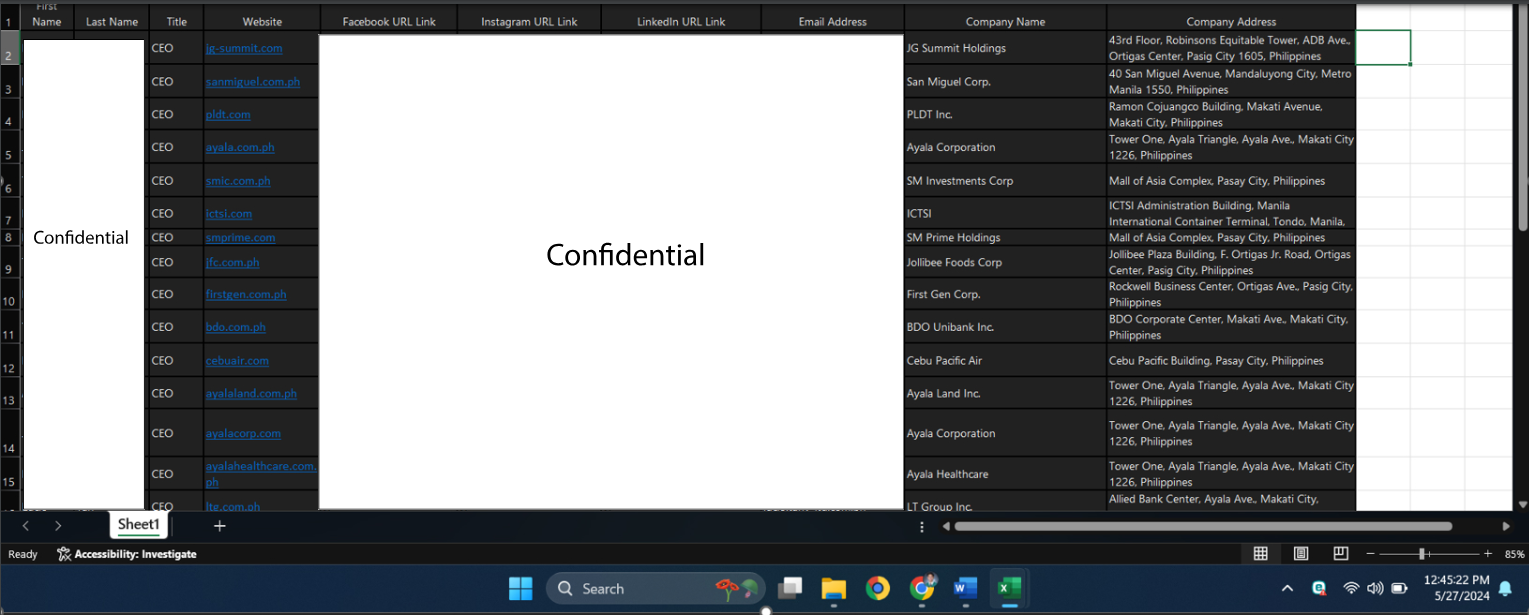Image resolution: width=1529 pixels, height=615 pixels.
Task: Select the BDO Unibank Inc. cell
Action: pos(1005,327)
